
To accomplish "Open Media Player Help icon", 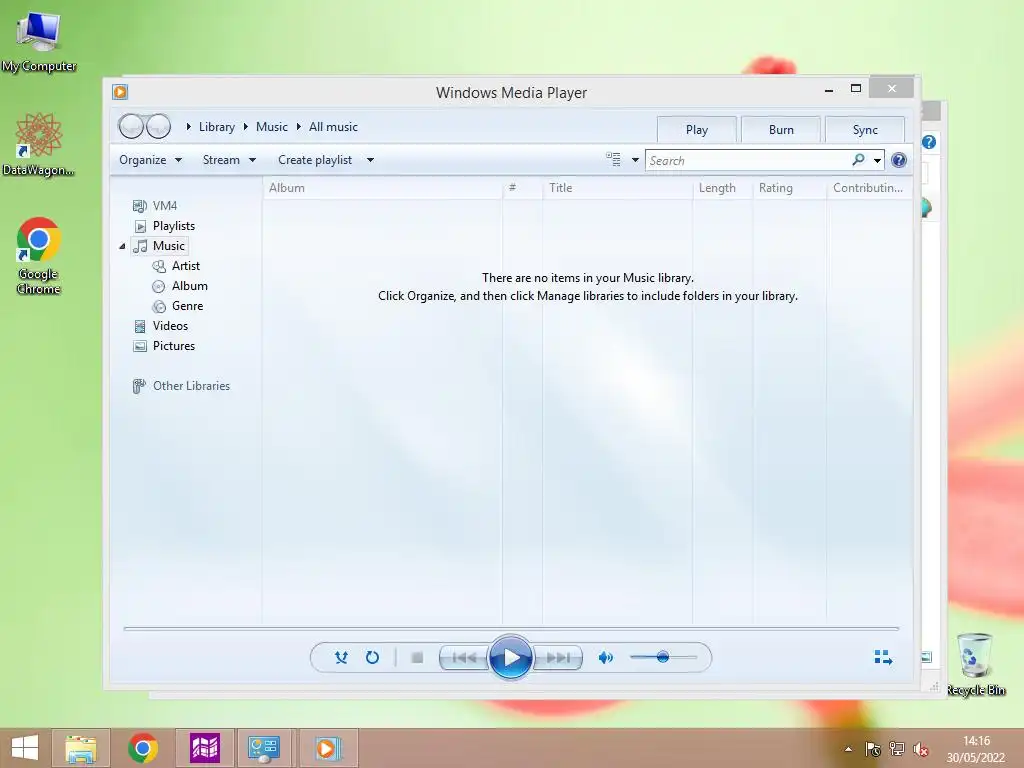I will (899, 160).
